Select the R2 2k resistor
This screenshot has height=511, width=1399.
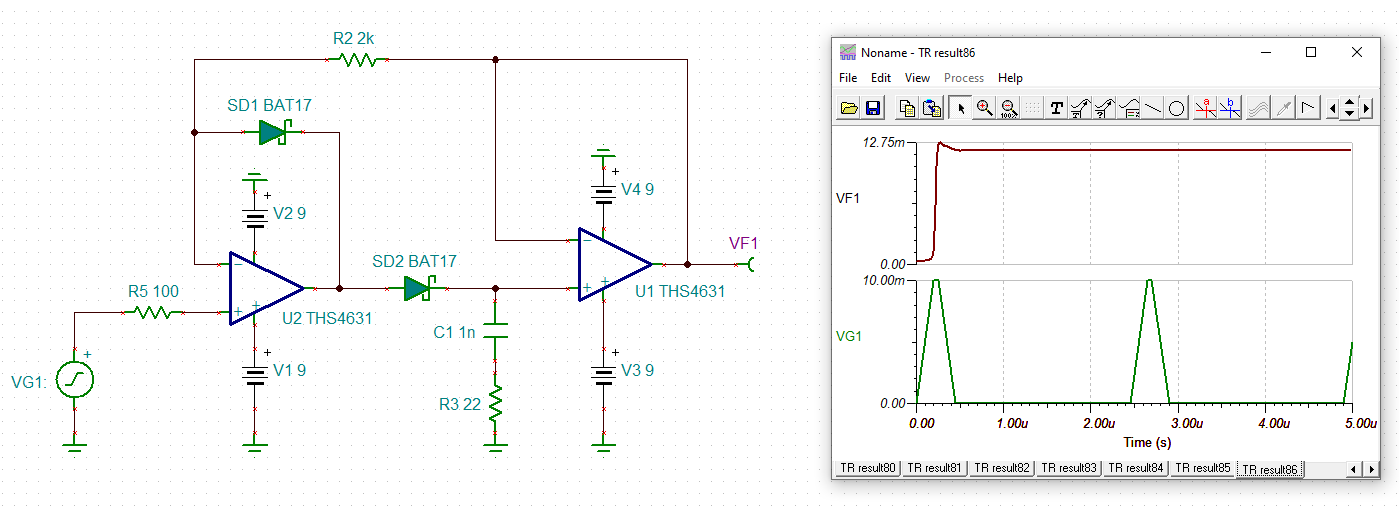(358, 60)
